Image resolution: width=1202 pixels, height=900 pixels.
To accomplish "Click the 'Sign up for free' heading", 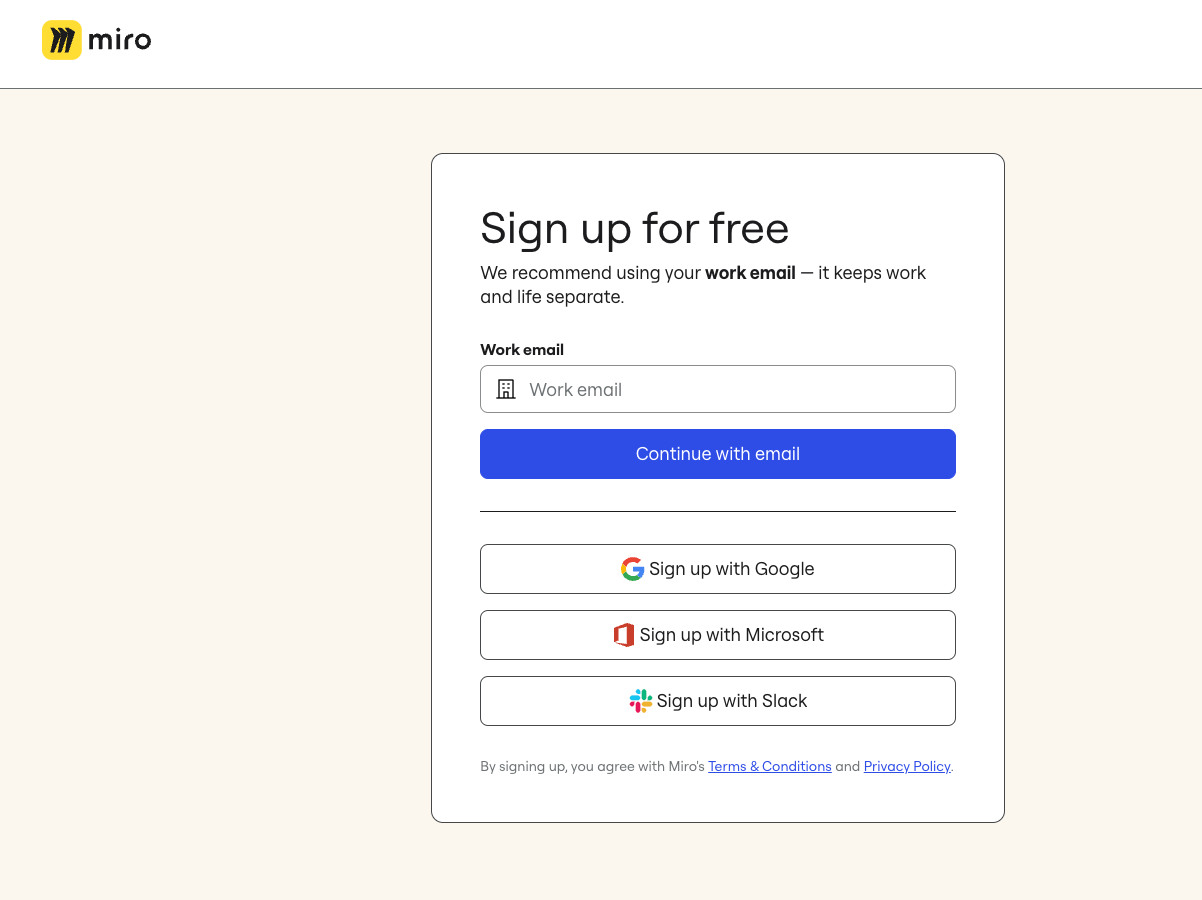I will (634, 228).
